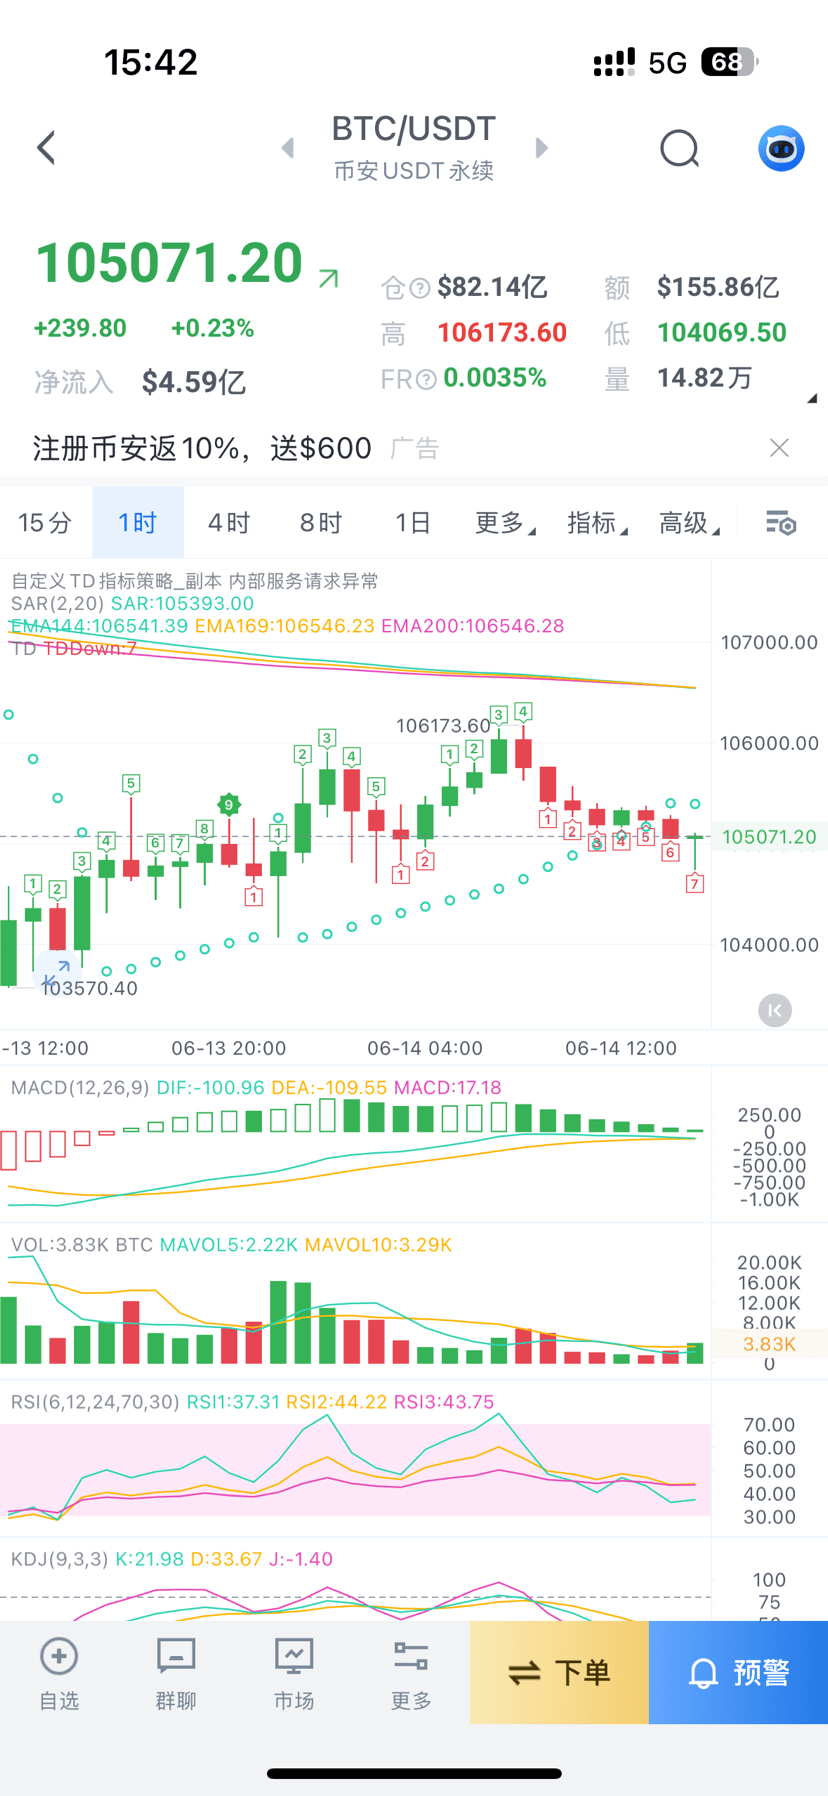Image resolution: width=828 pixels, height=1796 pixels.
Task: Select the 1日 timeframe tab
Action: click(412, 522)
